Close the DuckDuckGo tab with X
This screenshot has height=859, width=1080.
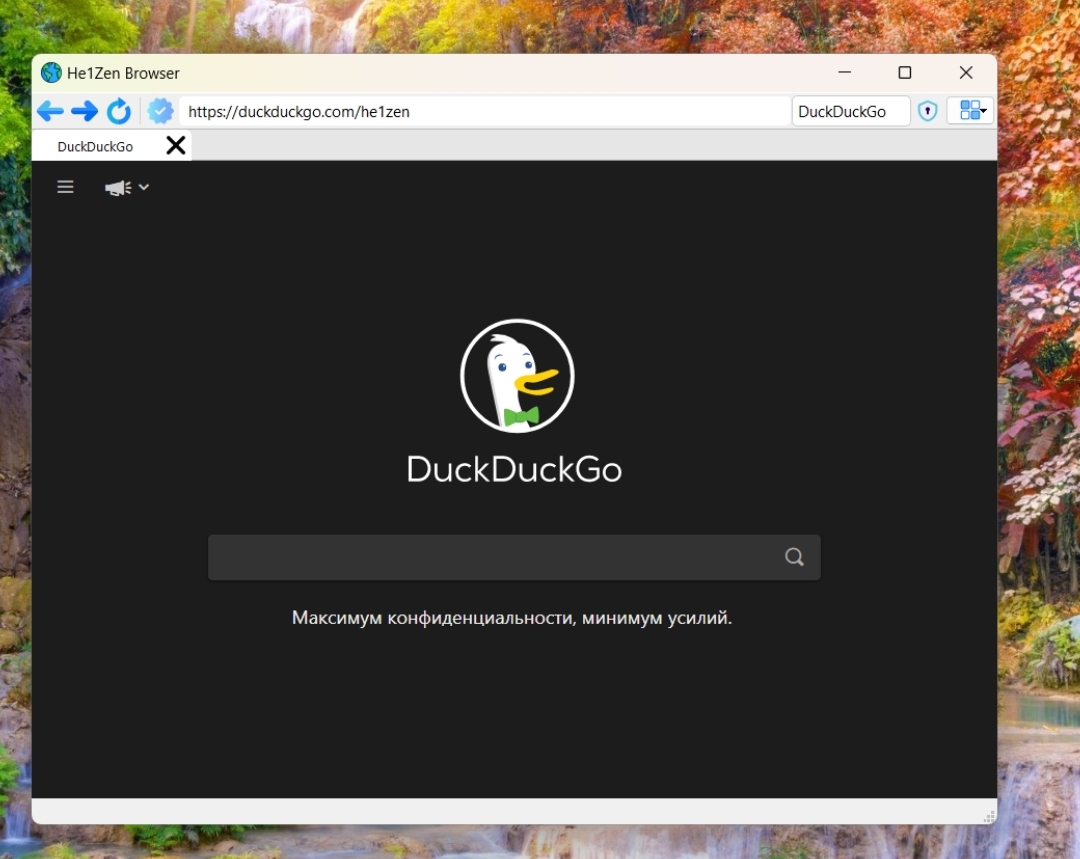pyautogui.click(x=176, y=145)
